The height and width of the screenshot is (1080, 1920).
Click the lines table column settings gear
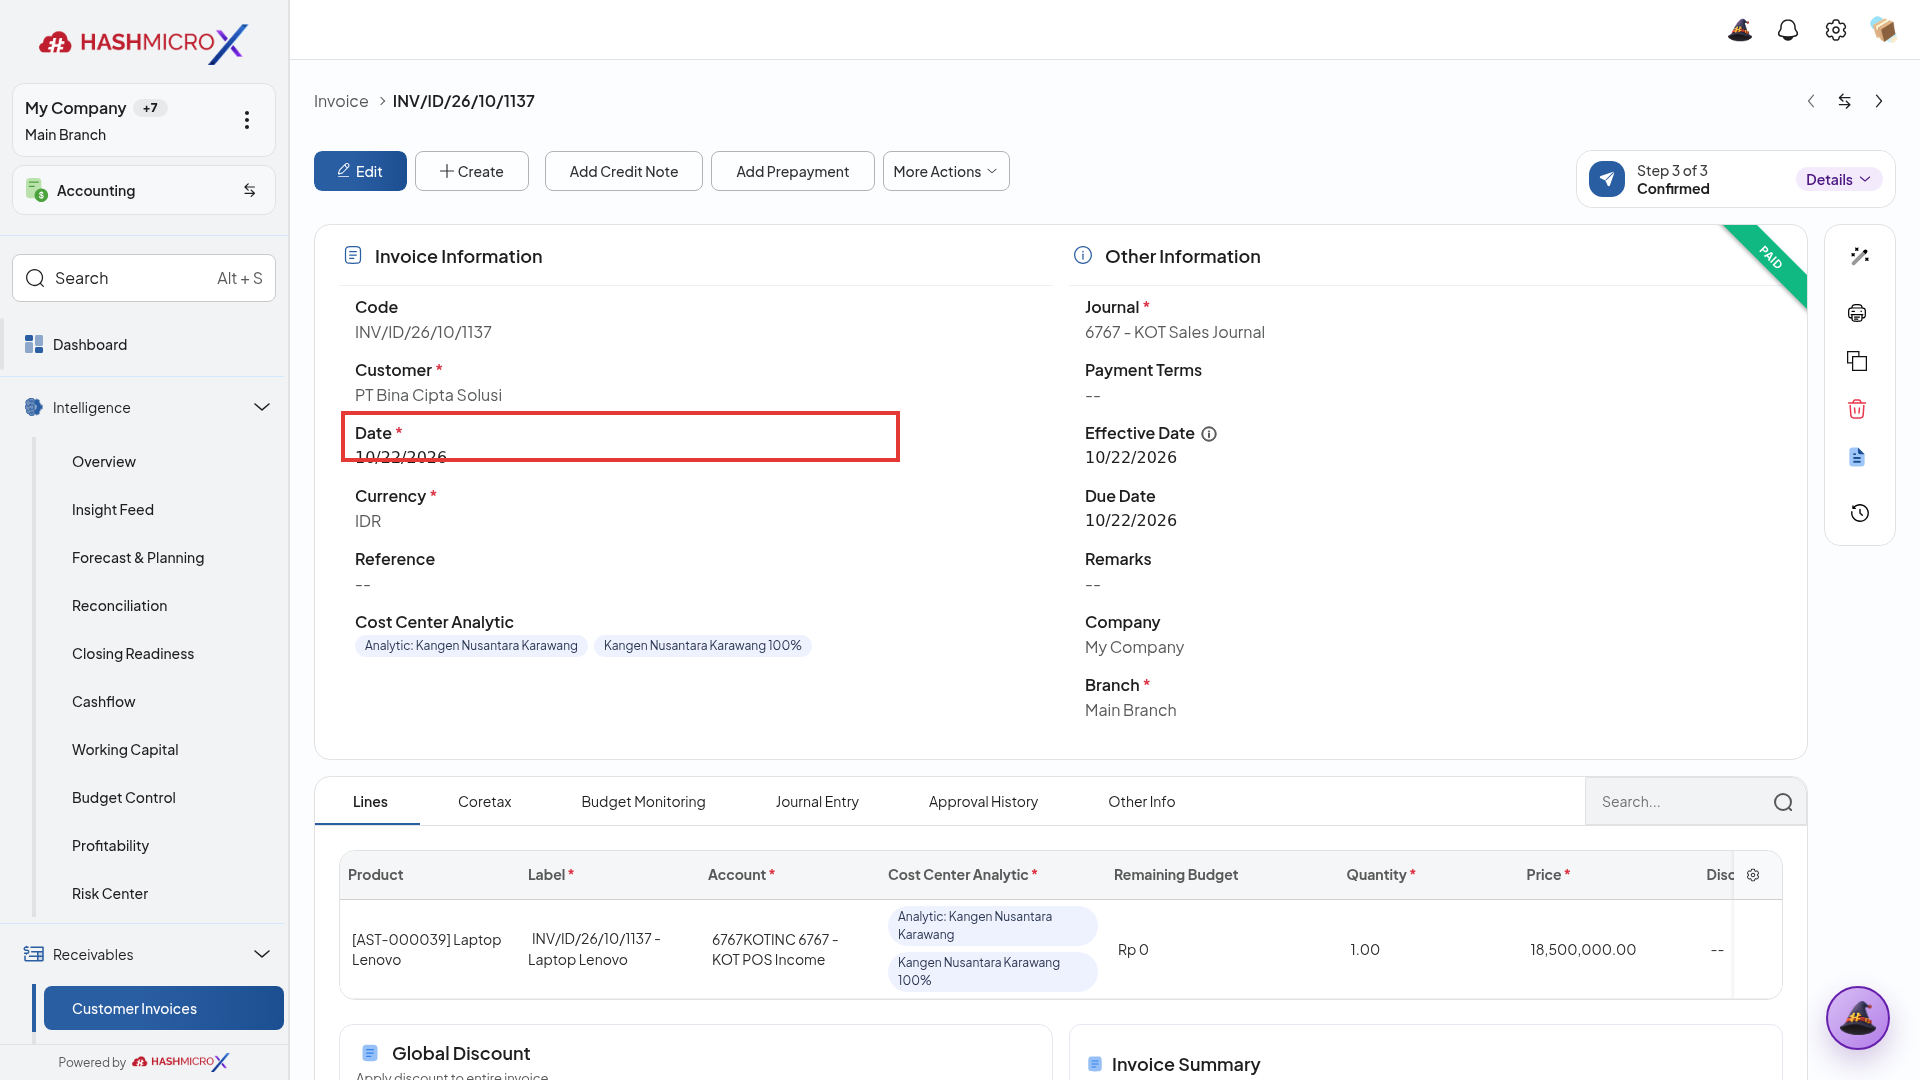(x=1753, y=875)
